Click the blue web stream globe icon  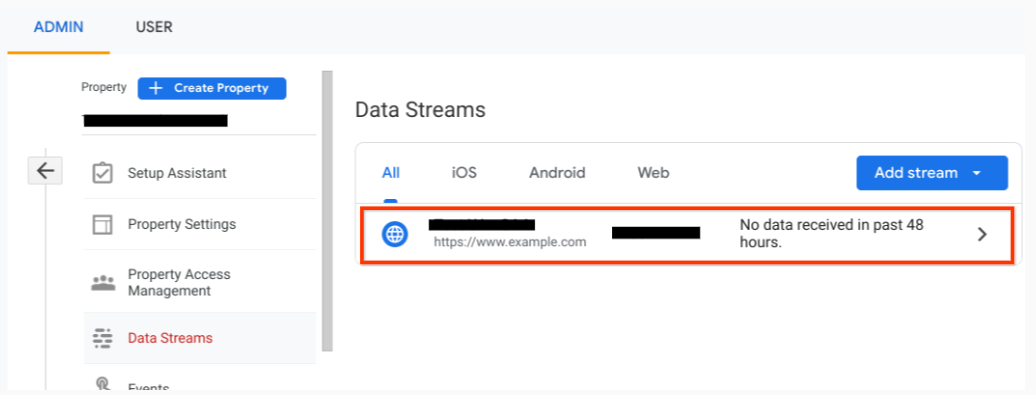click(x=395, y=234)
